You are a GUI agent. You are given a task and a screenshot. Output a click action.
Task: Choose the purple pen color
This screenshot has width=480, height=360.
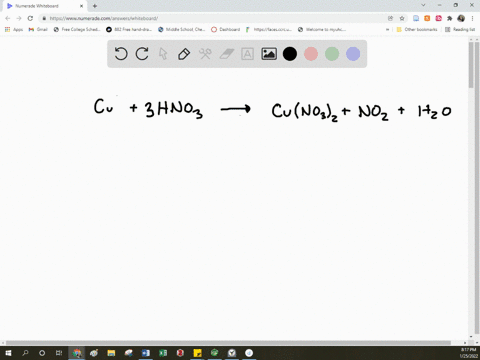[353, 54]
